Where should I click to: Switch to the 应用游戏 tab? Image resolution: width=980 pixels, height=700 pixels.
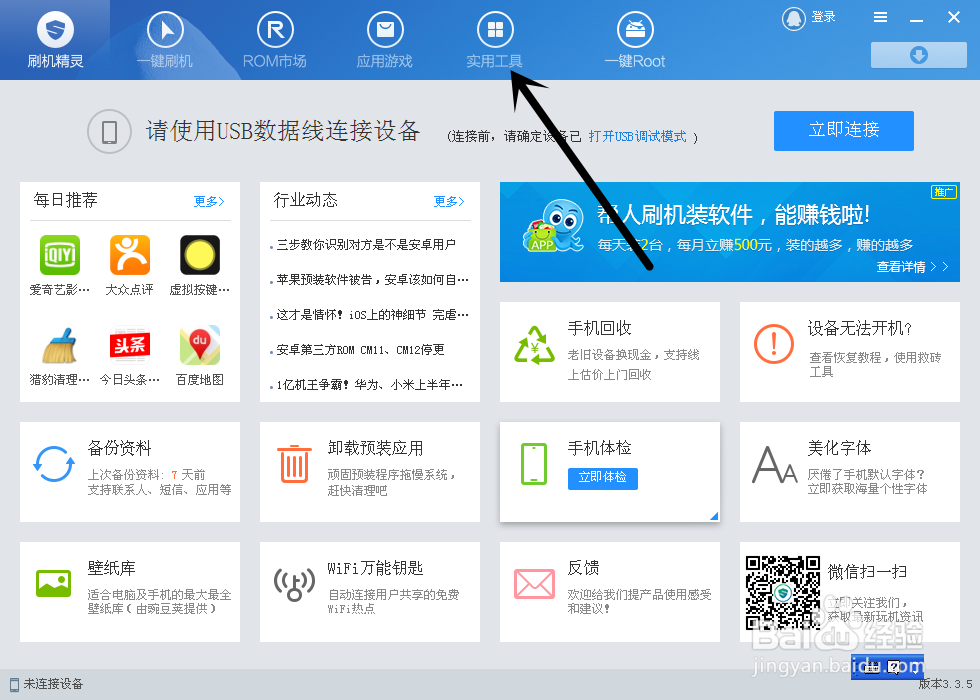(x=385, y=40)
